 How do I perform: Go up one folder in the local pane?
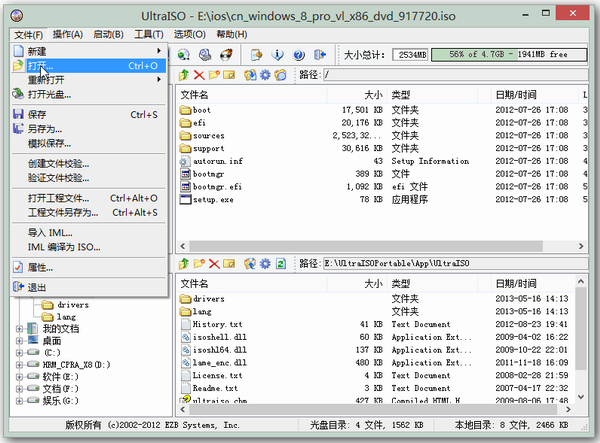click(184, 264)
